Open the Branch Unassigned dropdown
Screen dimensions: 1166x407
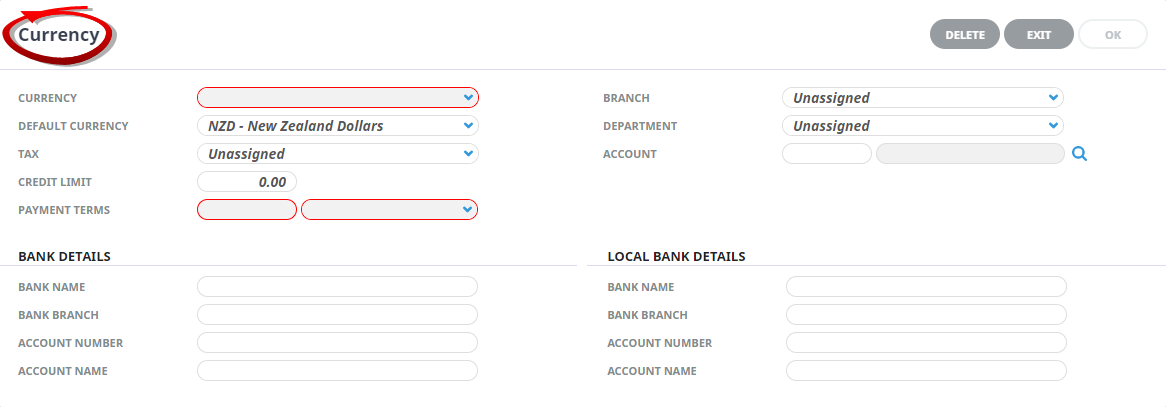pyautogui.click(x=923, y=97)
